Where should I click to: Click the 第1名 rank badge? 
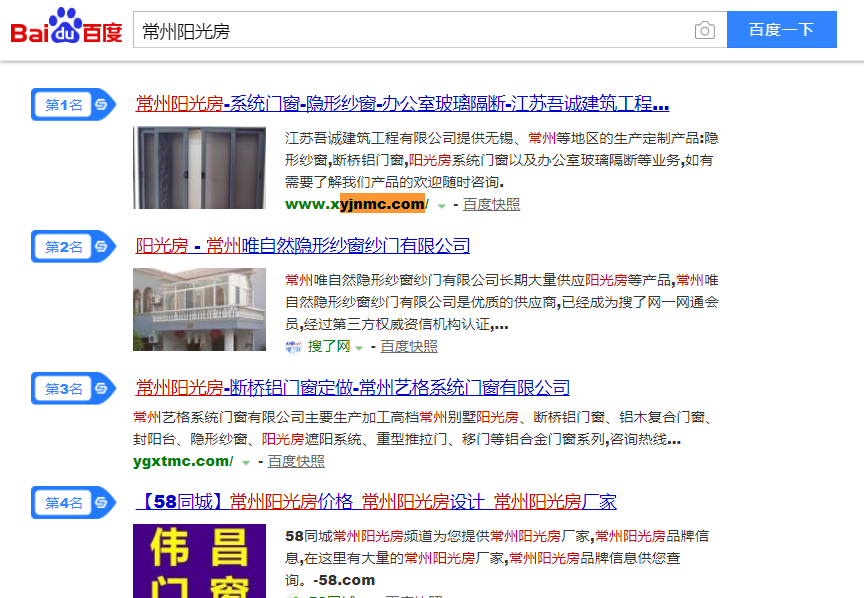(73, 104)
